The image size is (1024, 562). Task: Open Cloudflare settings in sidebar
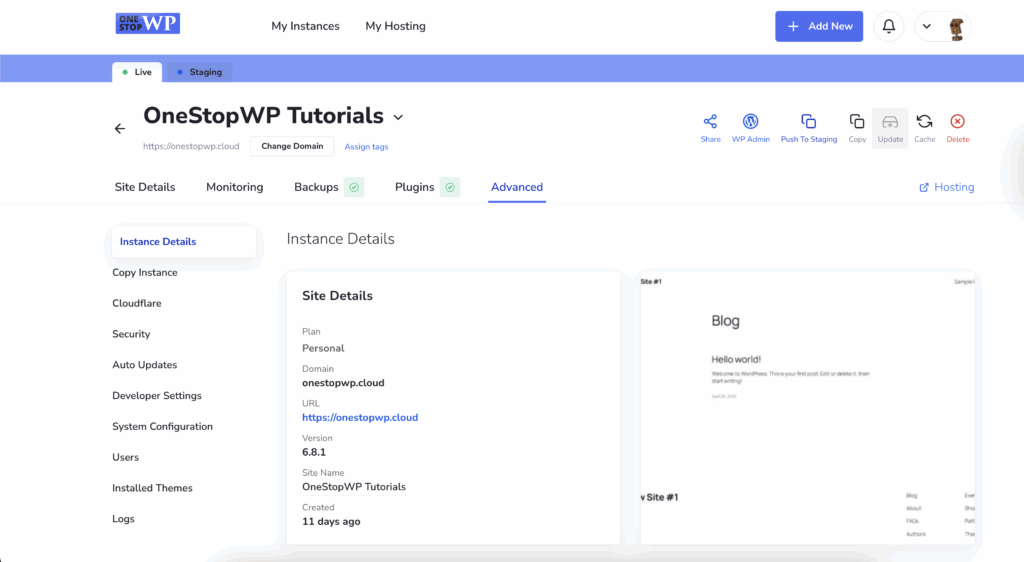click(x=136, y=304)
